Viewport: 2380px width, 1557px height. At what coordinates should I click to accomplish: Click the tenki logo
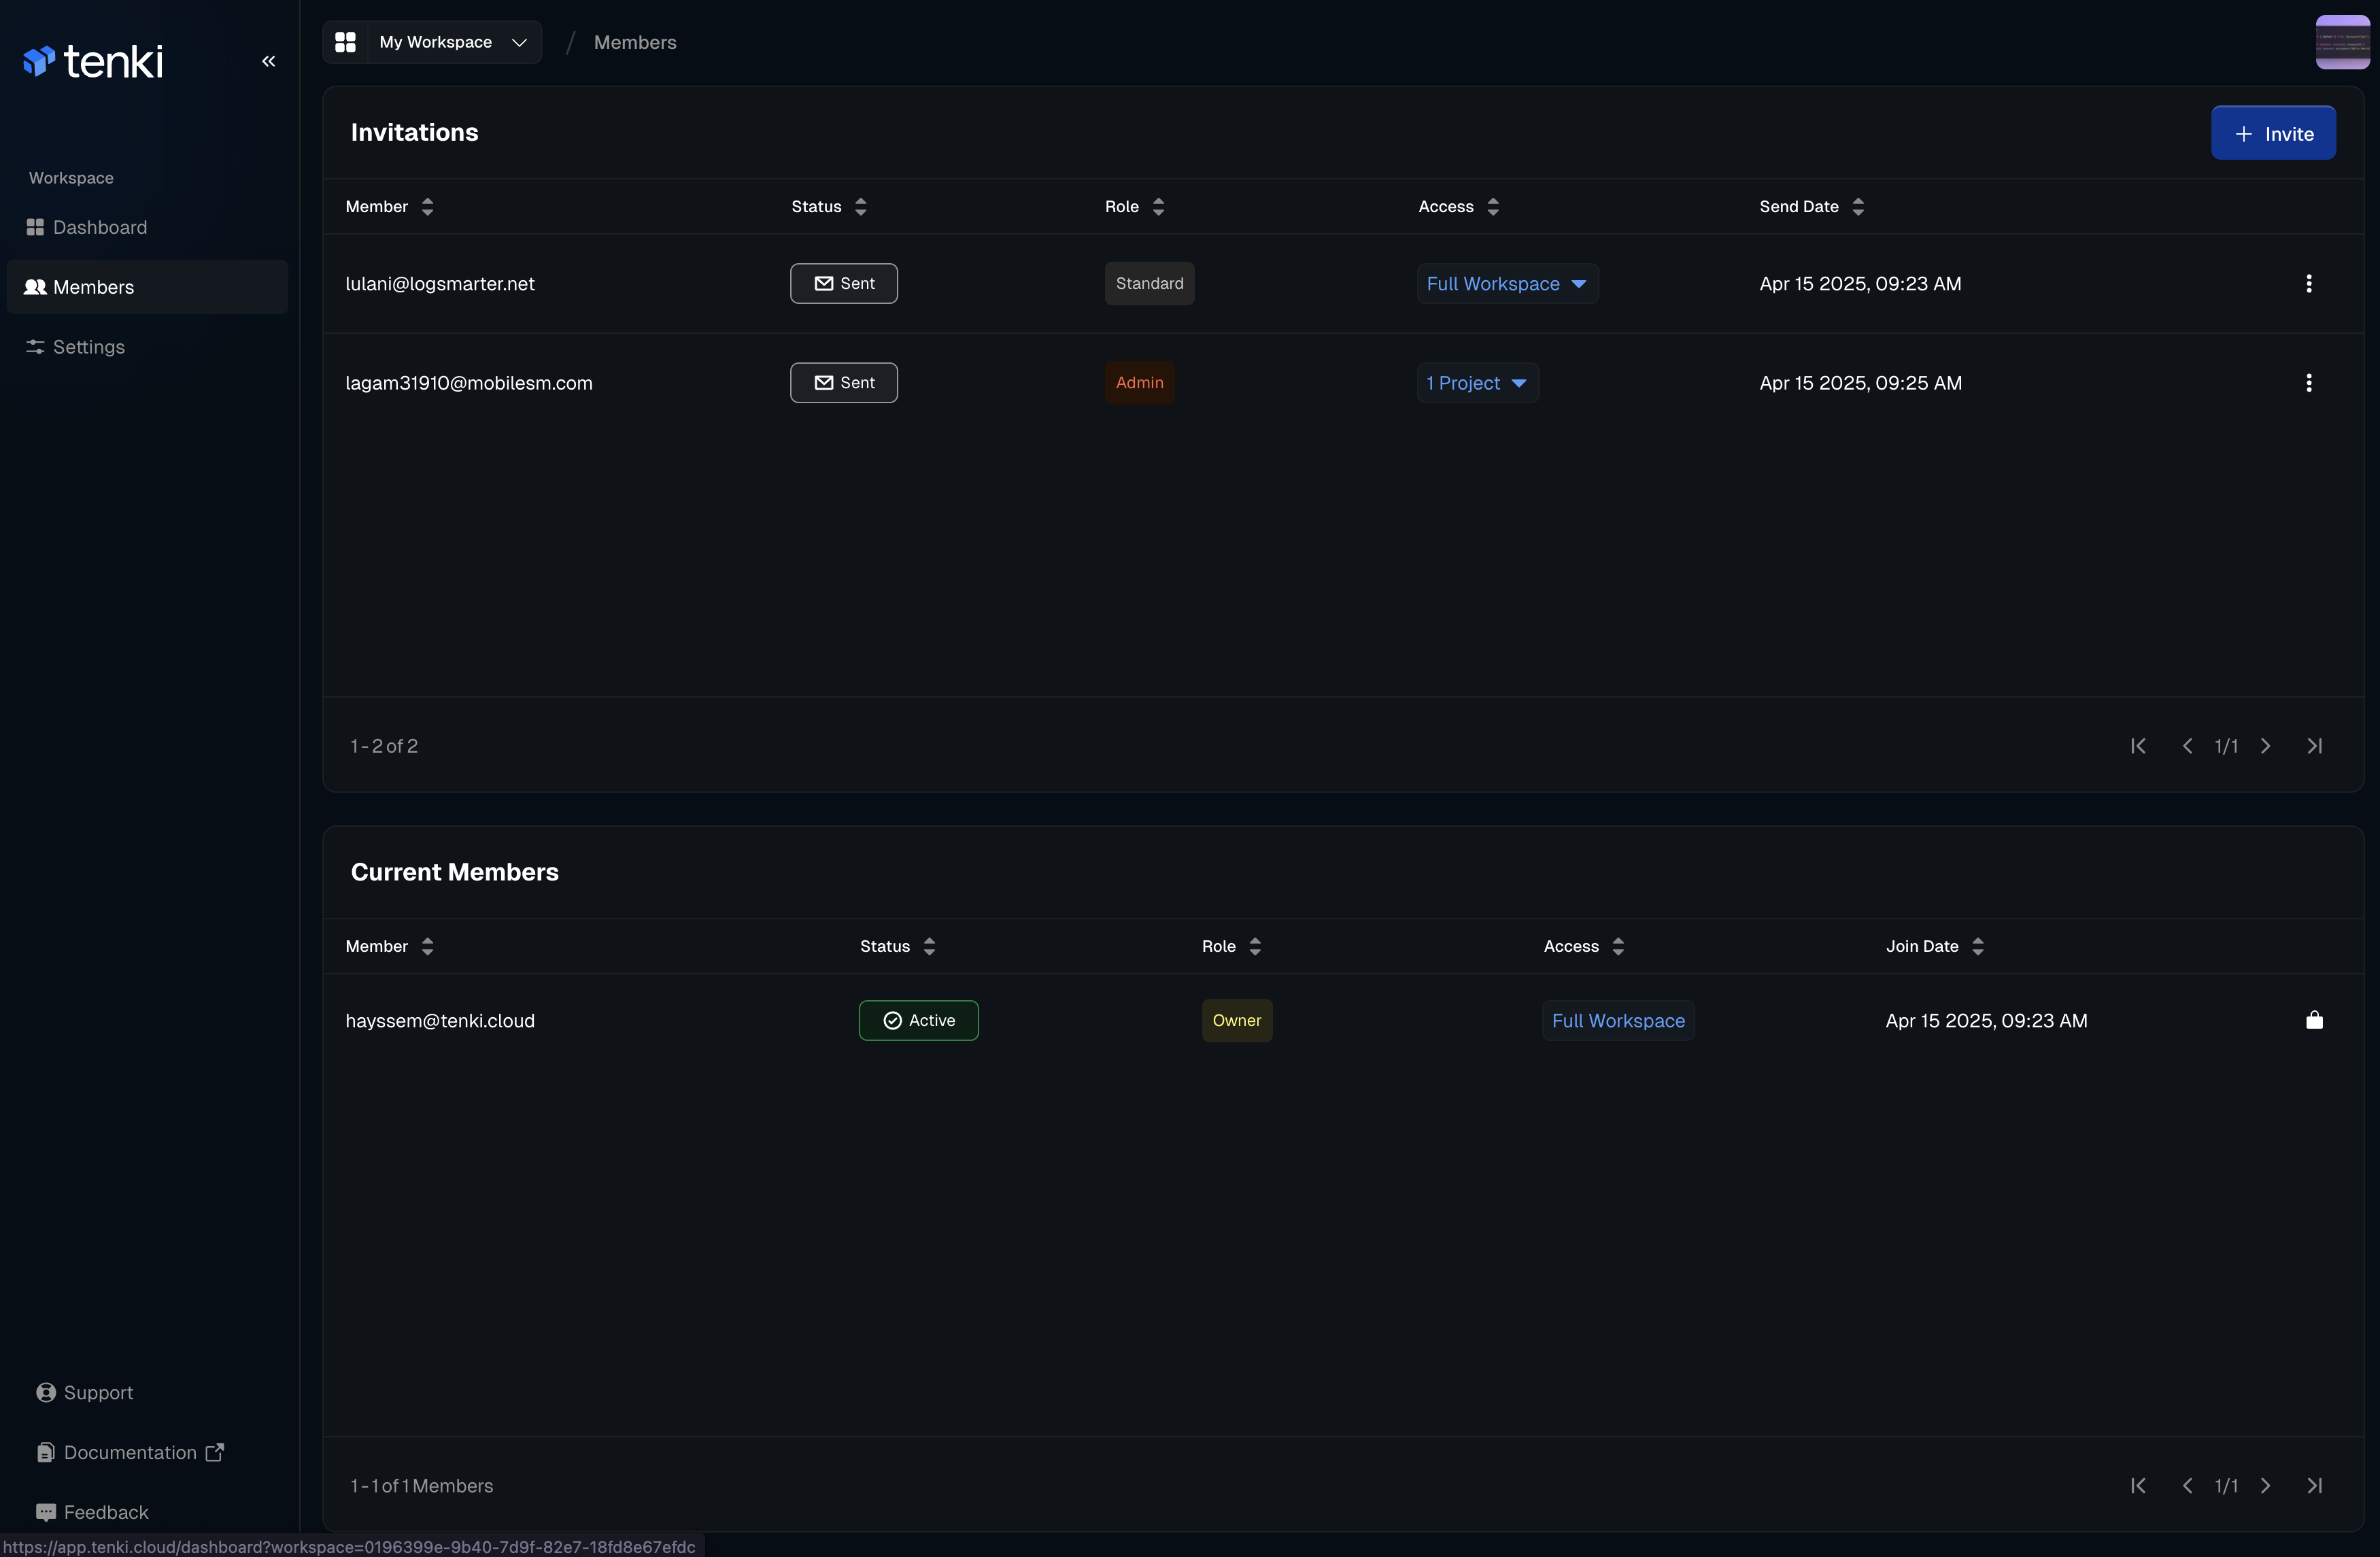tap(93, 61)
